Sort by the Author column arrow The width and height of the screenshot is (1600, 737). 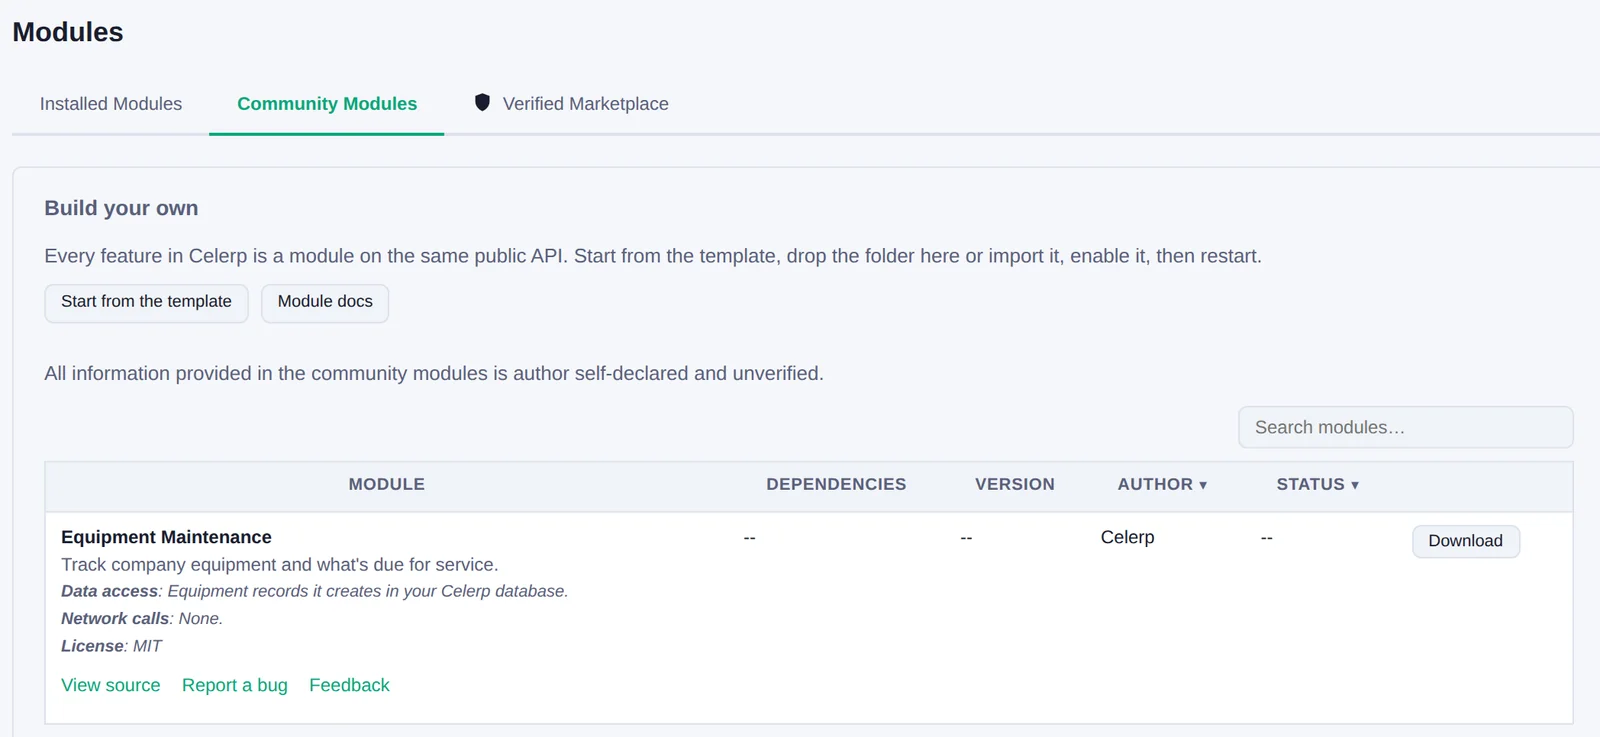tap(1203, 485)
